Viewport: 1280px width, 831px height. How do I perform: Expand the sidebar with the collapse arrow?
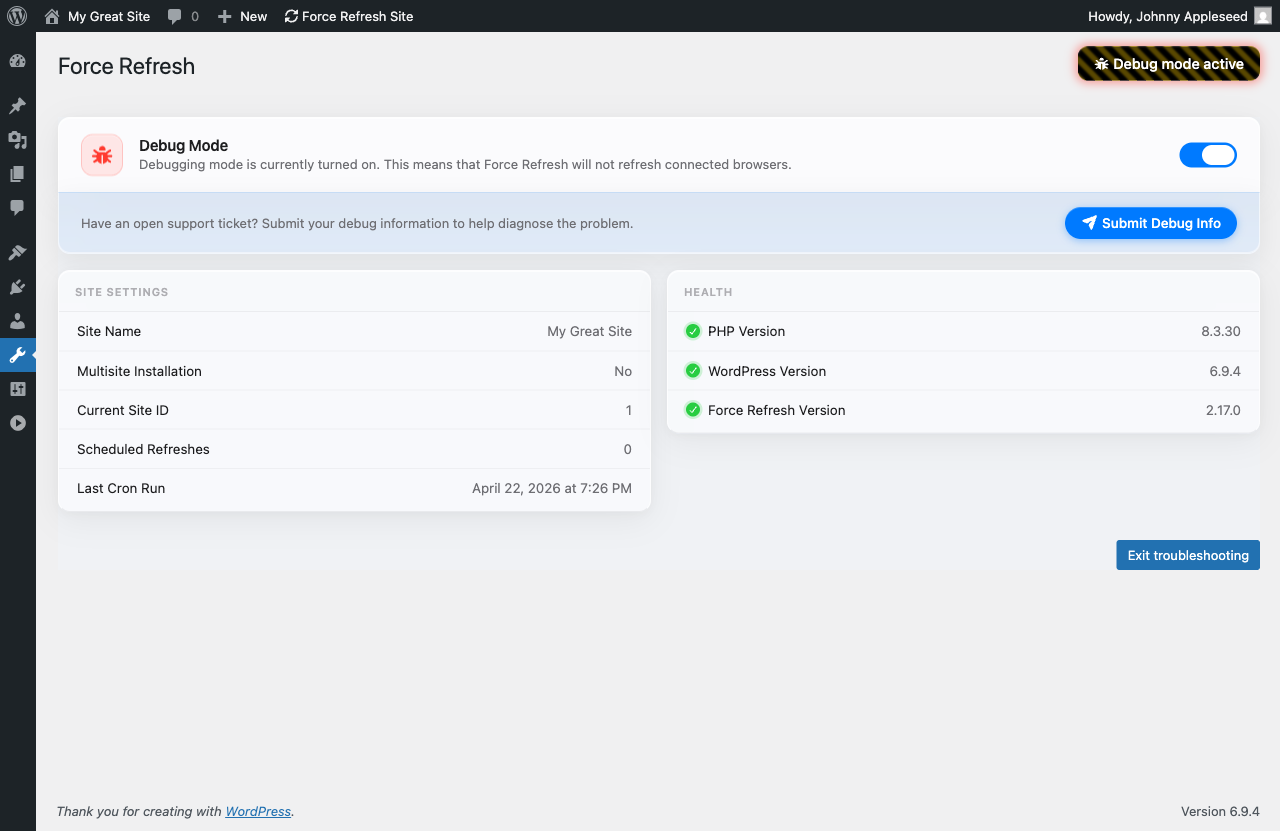pos(17,423)
